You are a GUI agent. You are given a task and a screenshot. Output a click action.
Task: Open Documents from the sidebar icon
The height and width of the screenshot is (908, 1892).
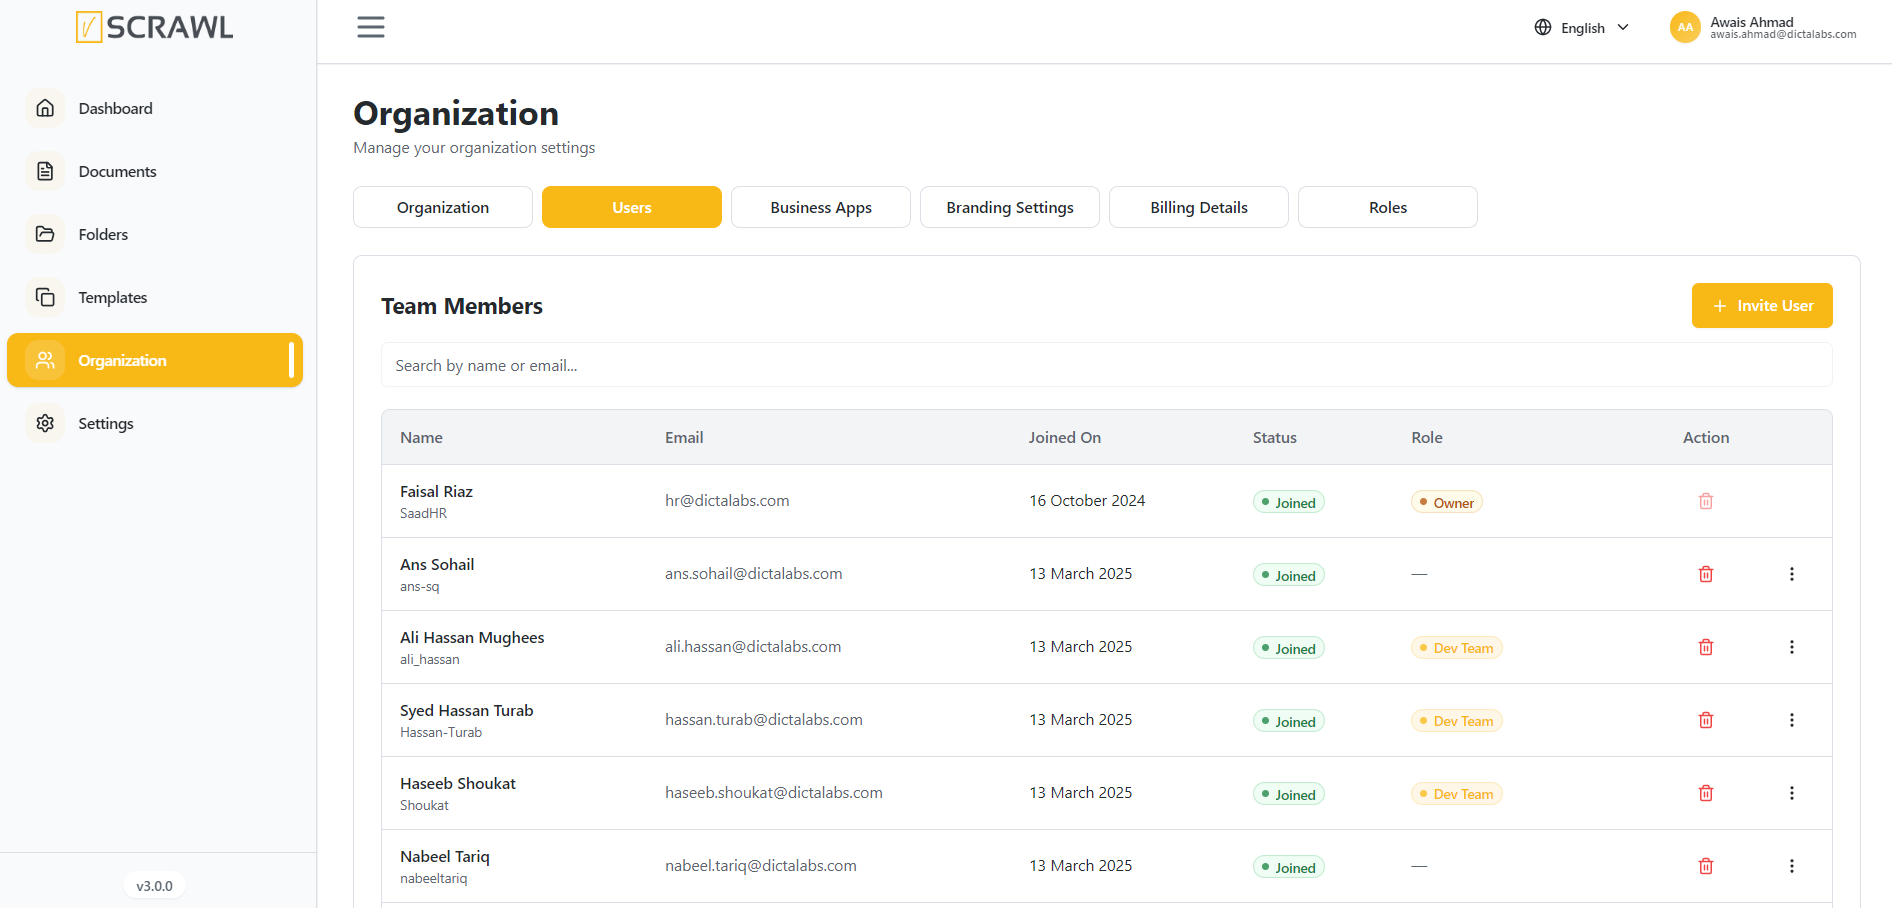[x=45, y=171]
